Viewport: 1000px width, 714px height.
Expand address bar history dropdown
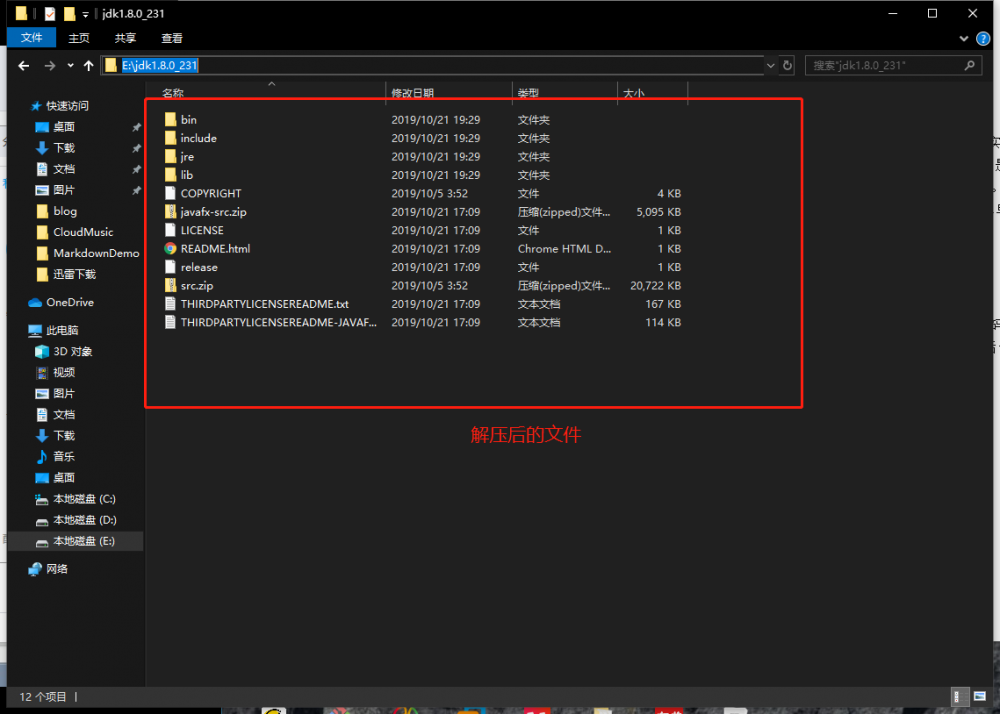pyautogui.click(x=770, y=65)
